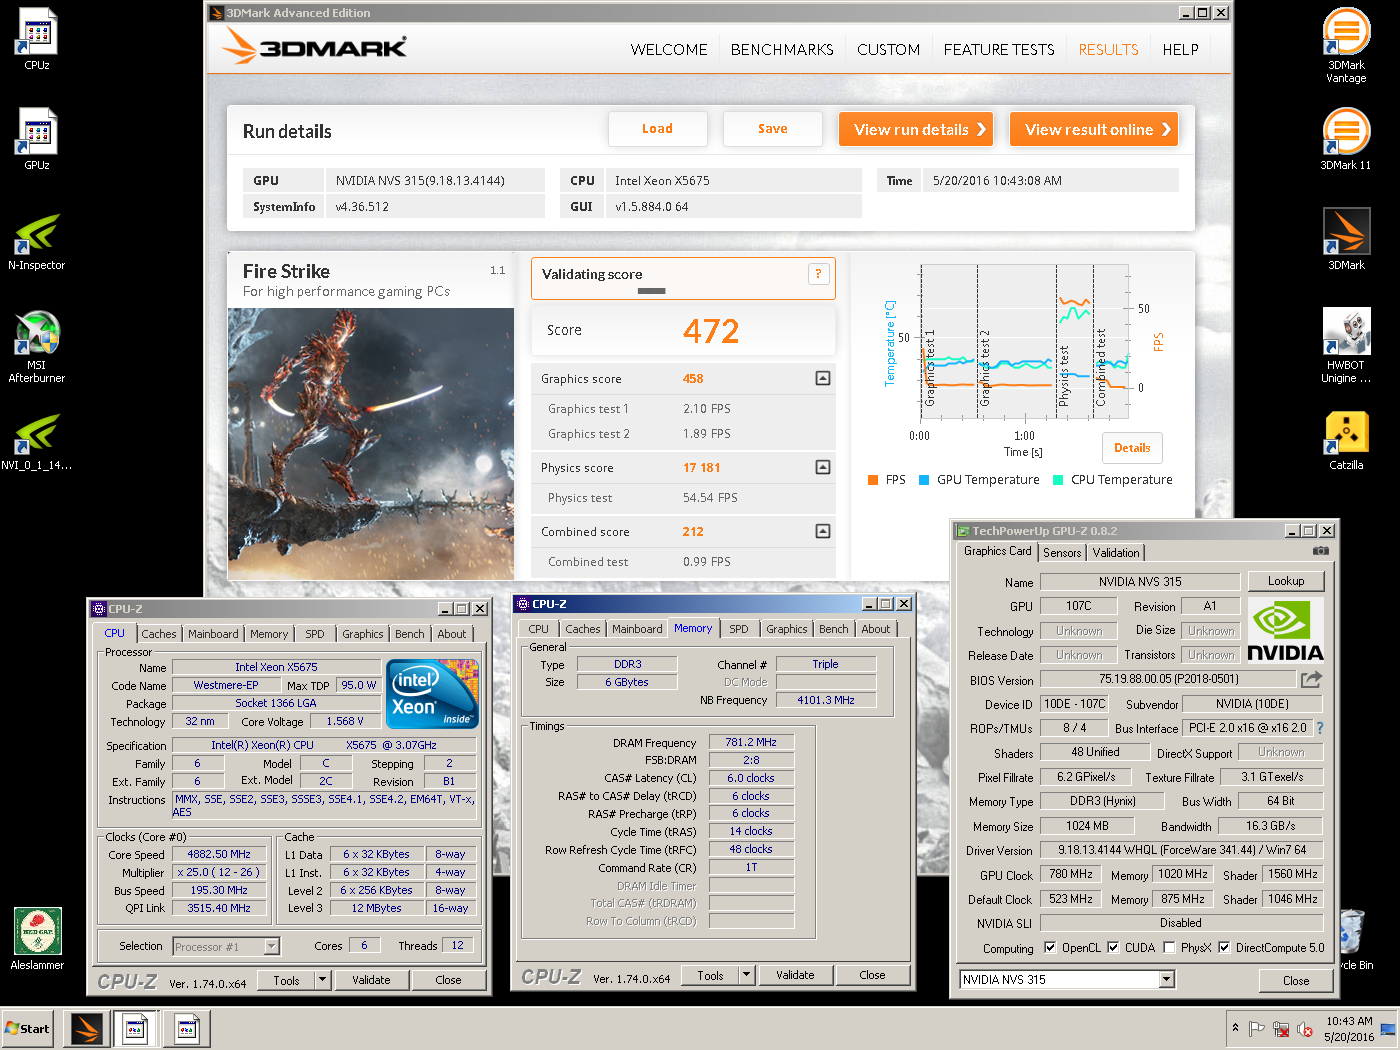Image resolution: width=1400 pixels, height=1050 pixels.
Task: Click the NVIDIA logo in GPU-Z
Action: click(1285, 631)
